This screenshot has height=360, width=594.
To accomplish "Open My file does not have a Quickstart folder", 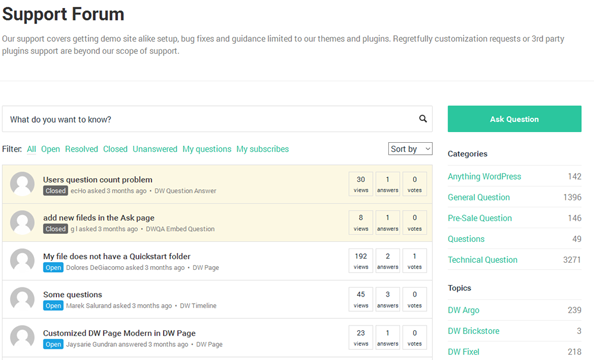I will click(117, 257).
